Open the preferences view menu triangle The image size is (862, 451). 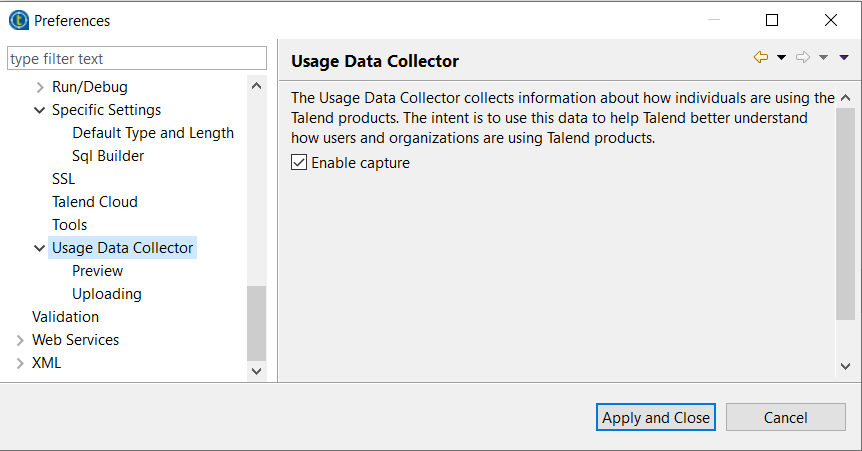coord(844,58)
